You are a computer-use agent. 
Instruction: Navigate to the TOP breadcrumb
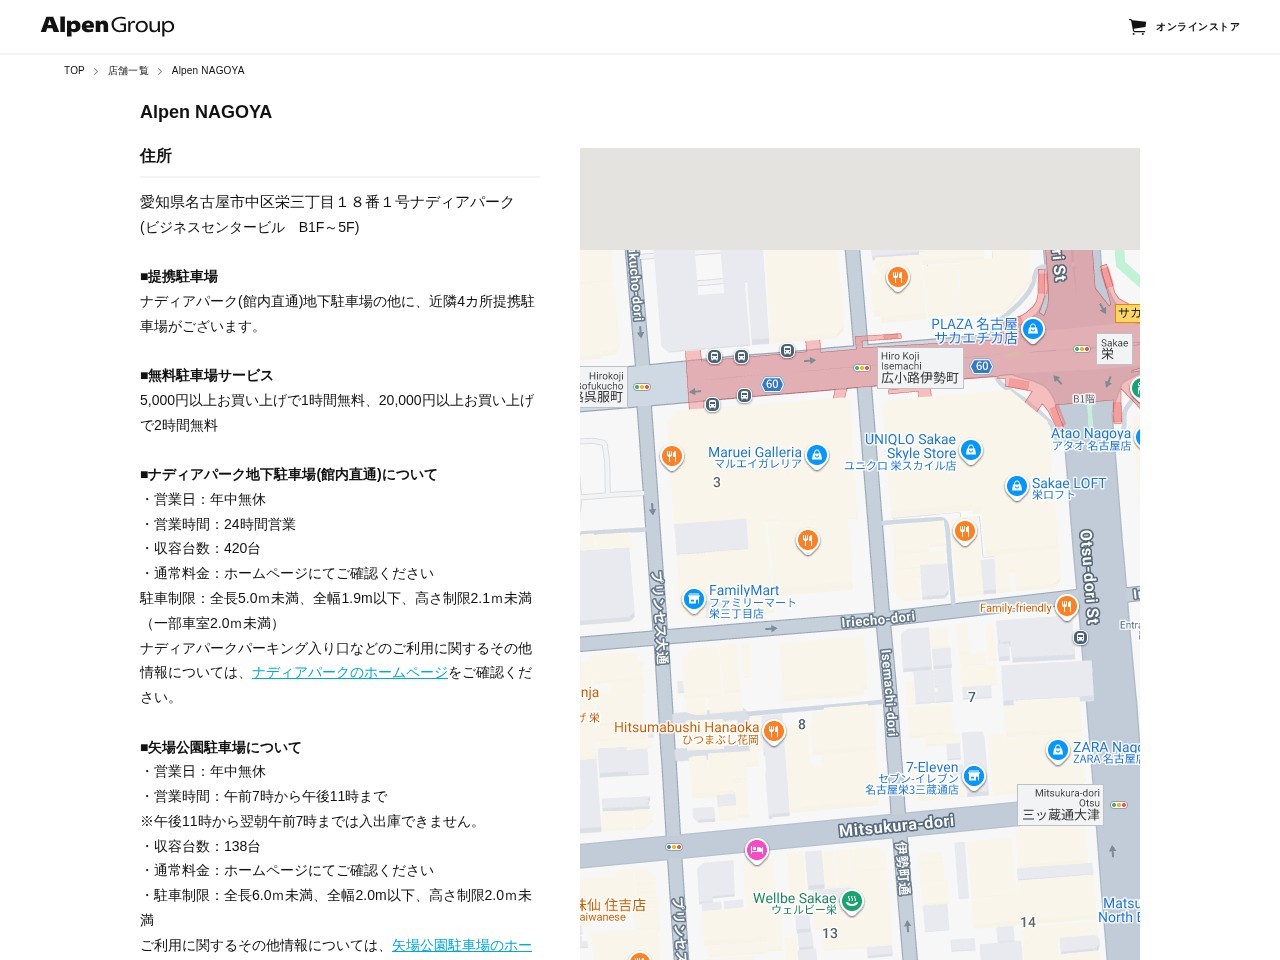click(73, 70)
